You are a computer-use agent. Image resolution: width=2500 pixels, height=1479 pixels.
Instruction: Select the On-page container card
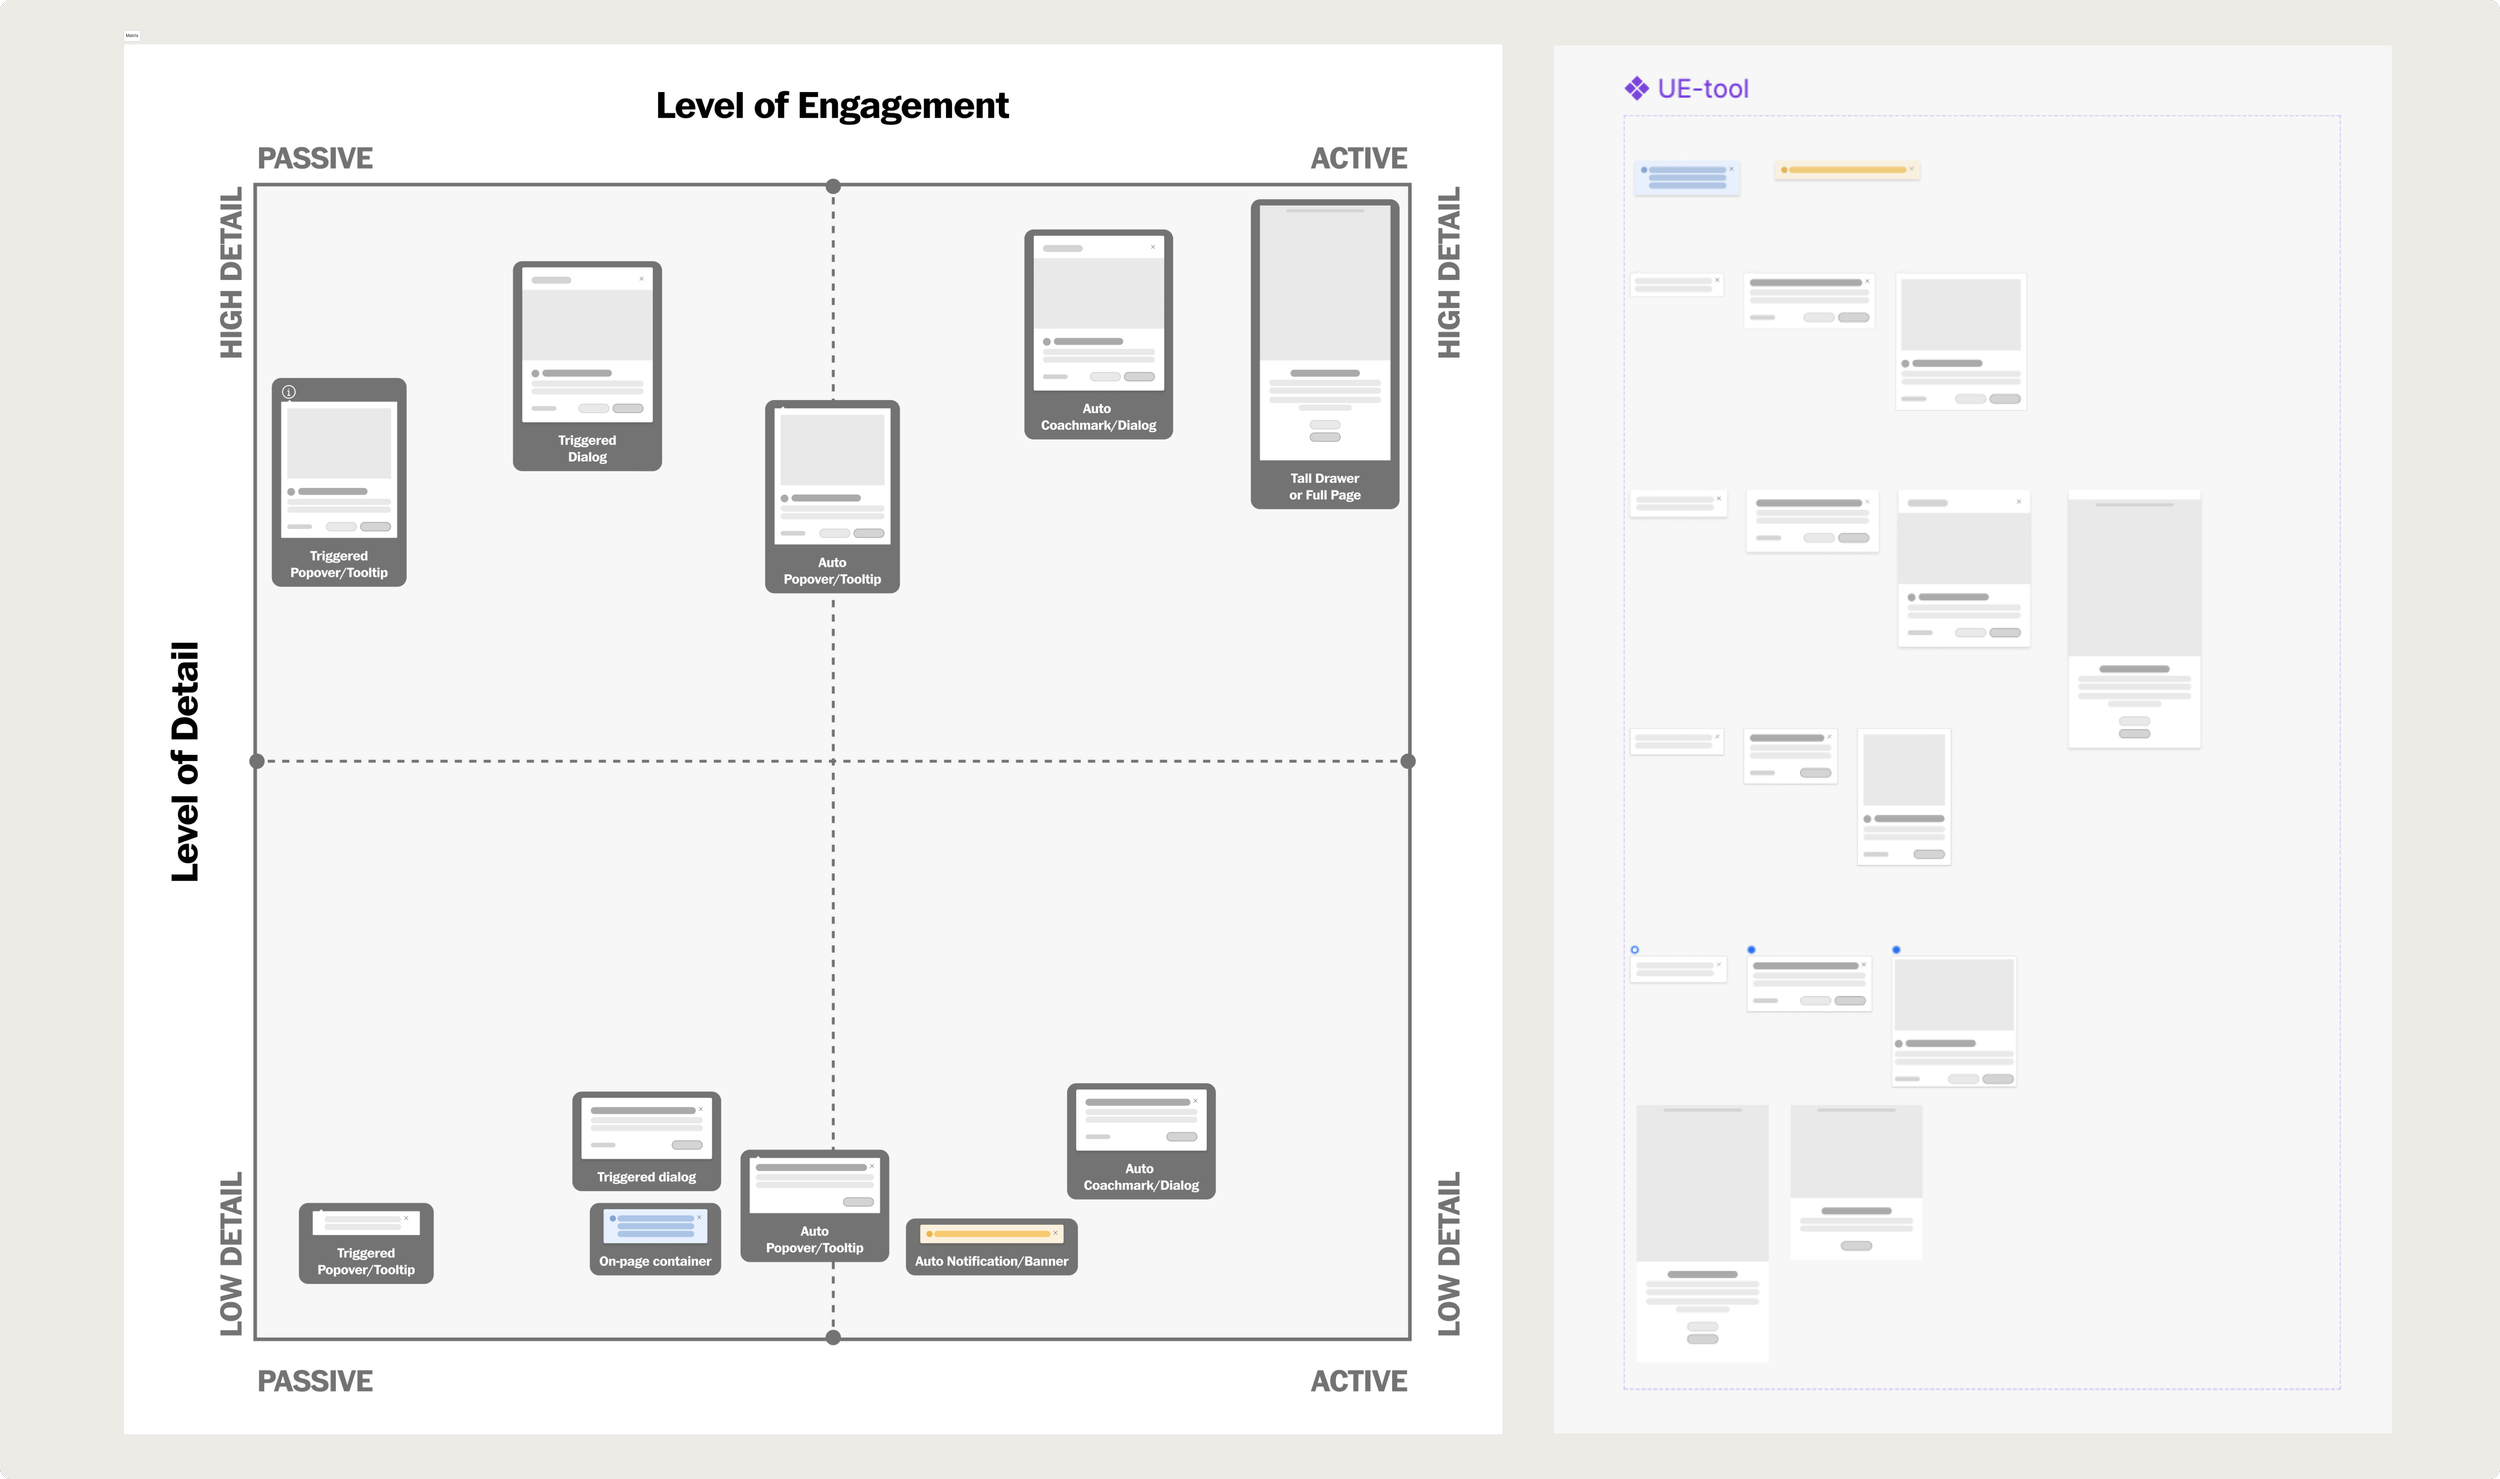pyautogui.click(x=655, y=1239)
